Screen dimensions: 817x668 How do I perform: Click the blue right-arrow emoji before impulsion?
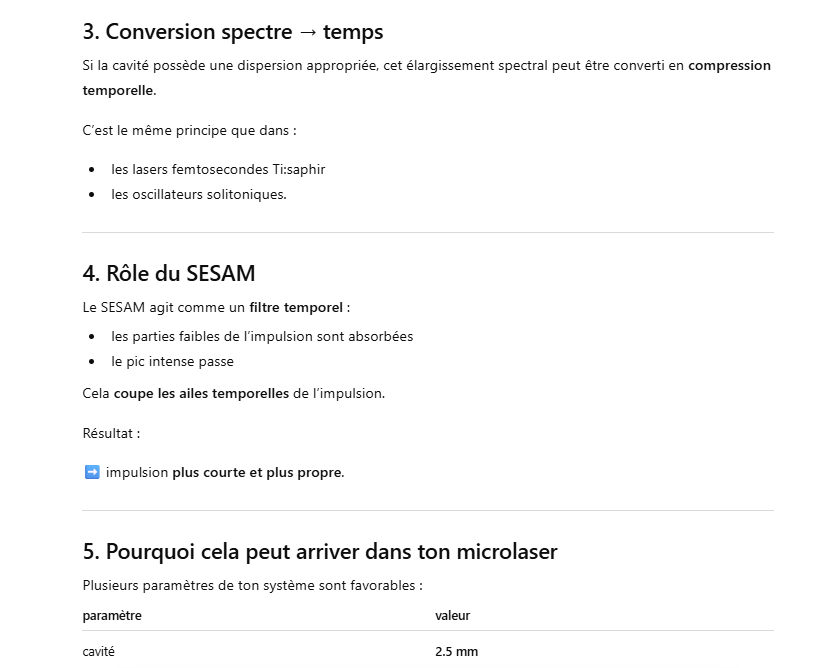coord(92,472)
